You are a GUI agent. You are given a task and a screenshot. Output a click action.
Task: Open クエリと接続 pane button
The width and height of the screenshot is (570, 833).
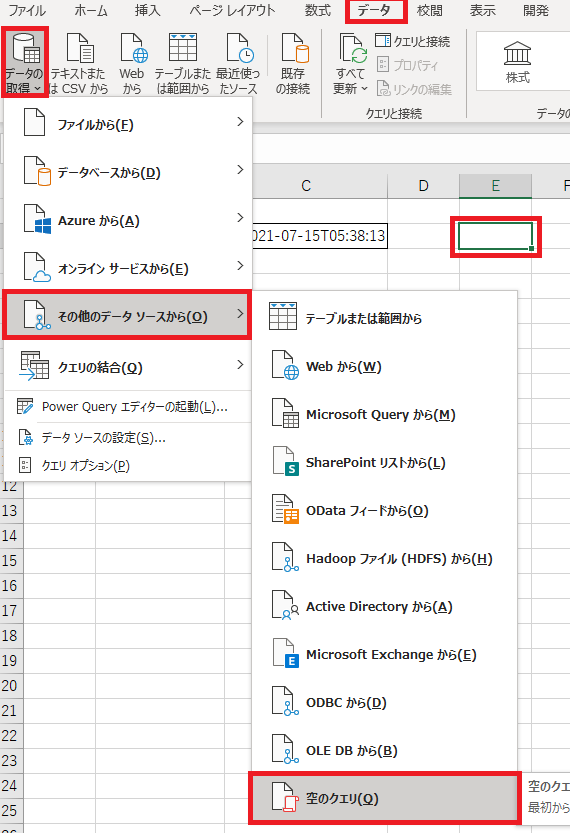[412, 41]
